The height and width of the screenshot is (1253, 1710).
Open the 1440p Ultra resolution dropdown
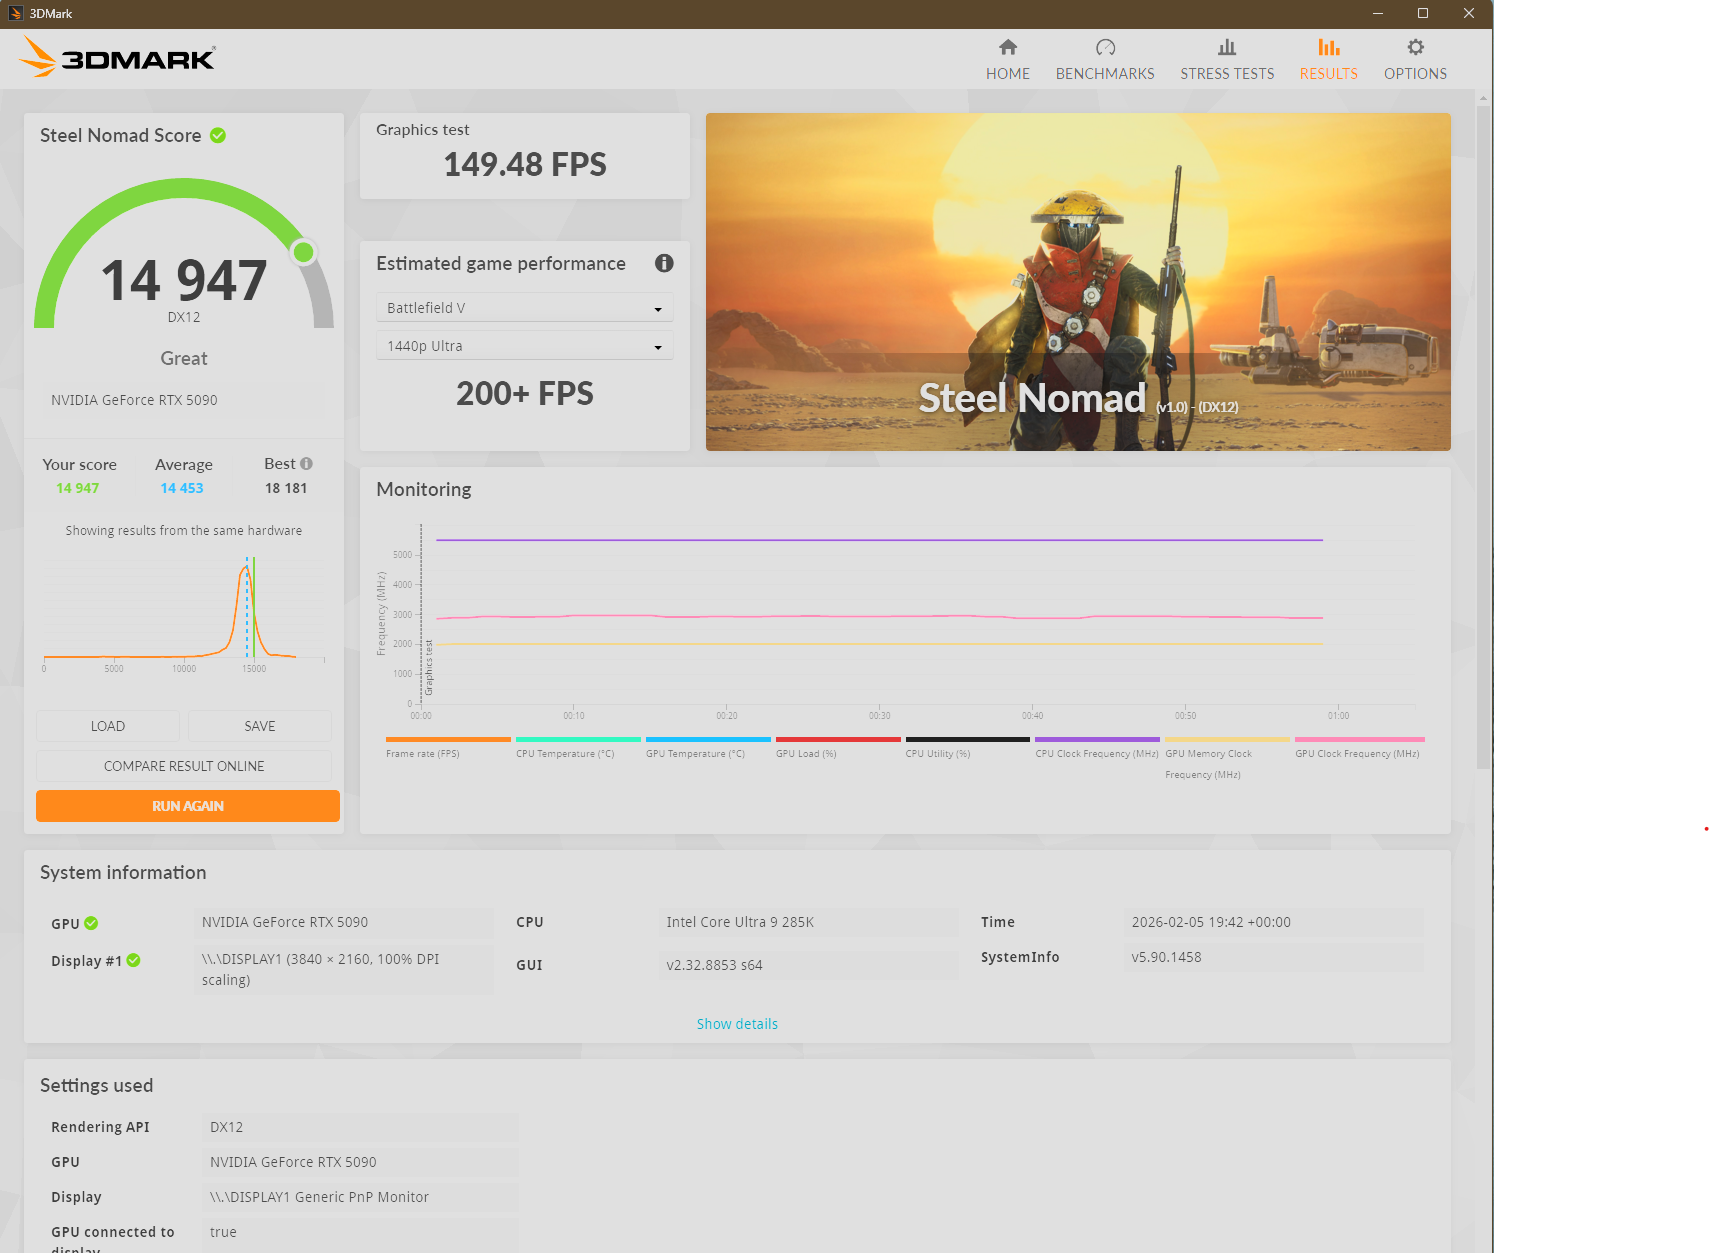pyautogui.click(x=524, y=346)
